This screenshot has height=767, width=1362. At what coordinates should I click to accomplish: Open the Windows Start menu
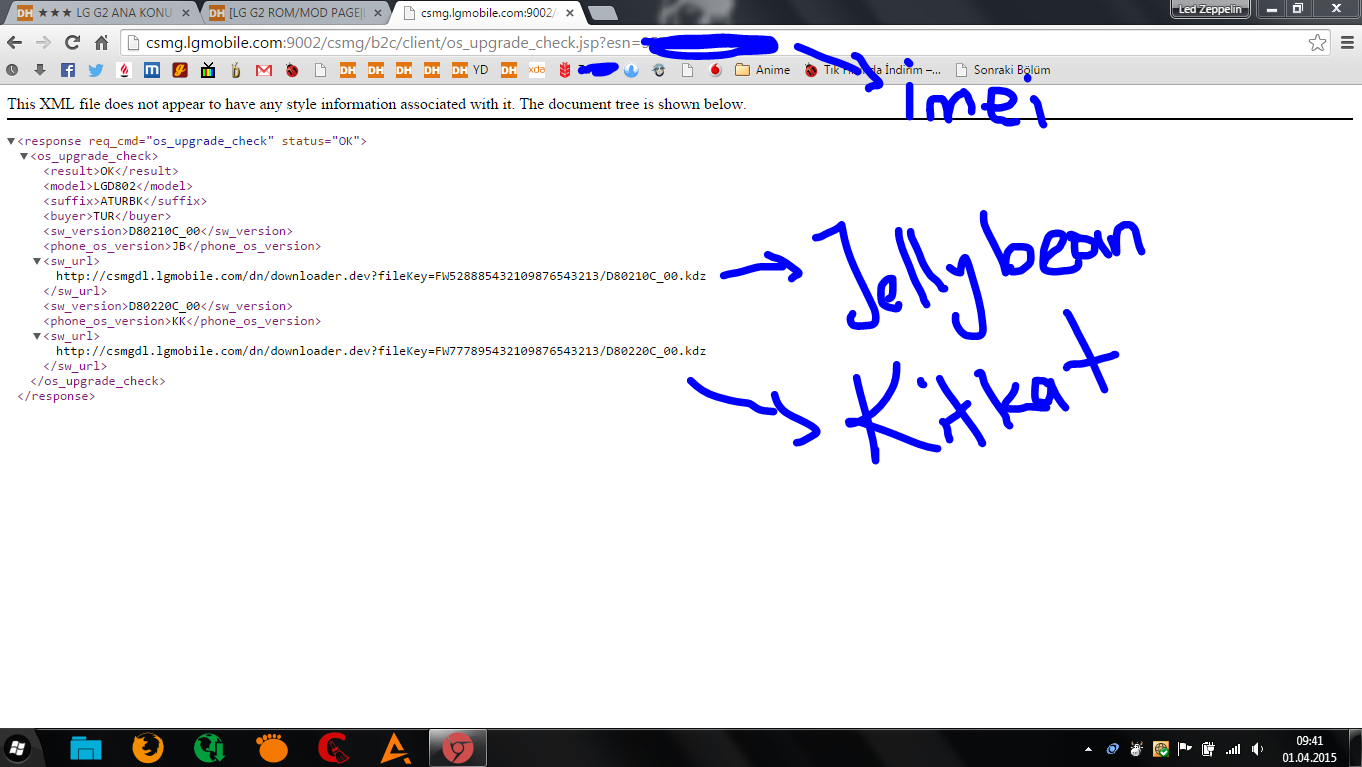point(18,748)
